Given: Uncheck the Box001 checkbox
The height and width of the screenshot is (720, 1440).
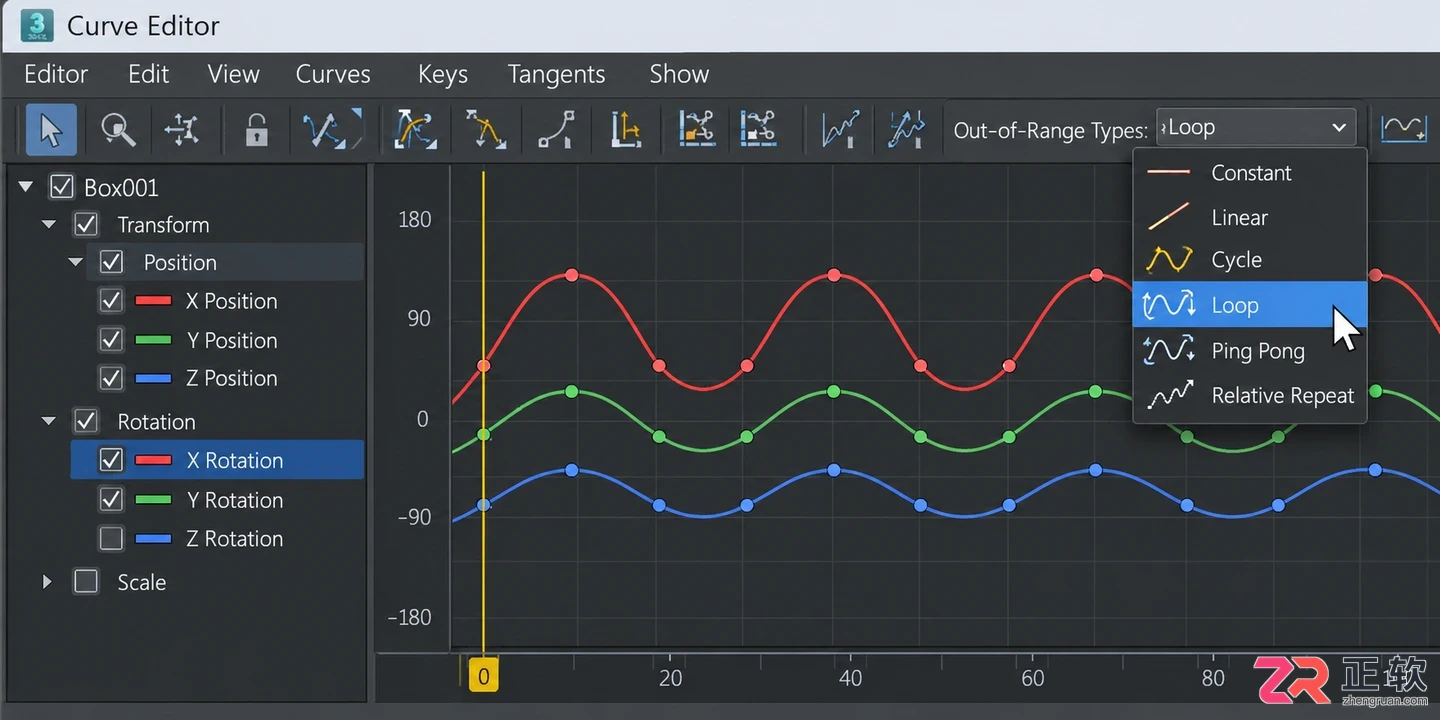Looking at the screenshot, I should tap(62, 187).
